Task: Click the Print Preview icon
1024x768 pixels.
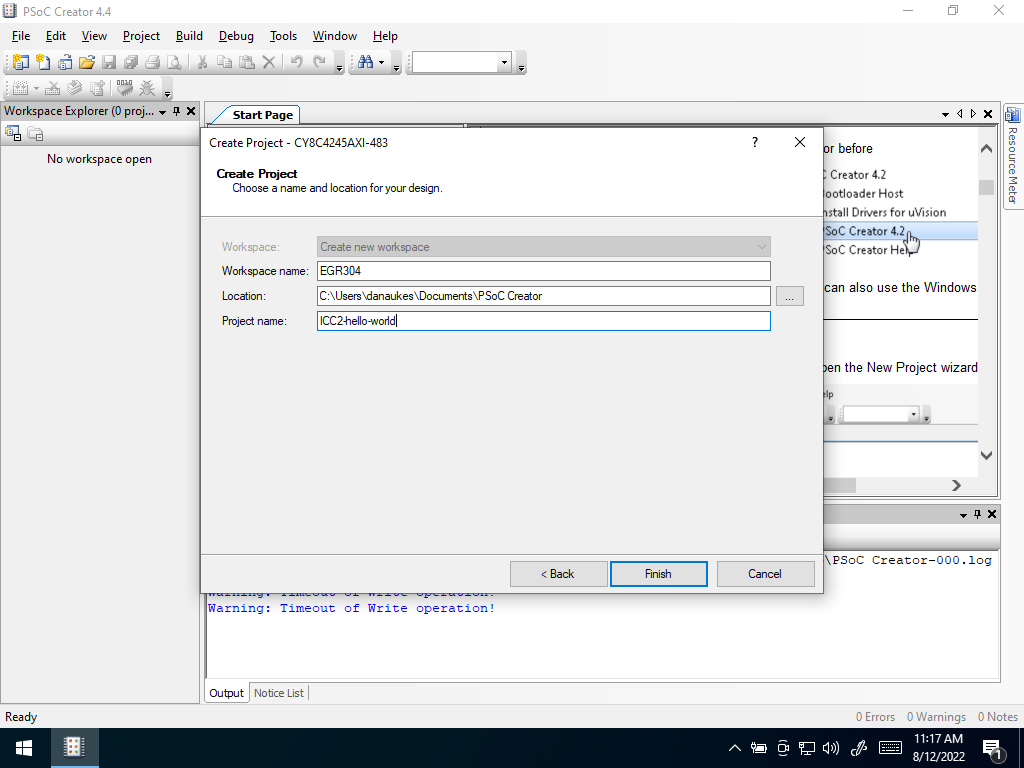Action: (x=174, y=62)
